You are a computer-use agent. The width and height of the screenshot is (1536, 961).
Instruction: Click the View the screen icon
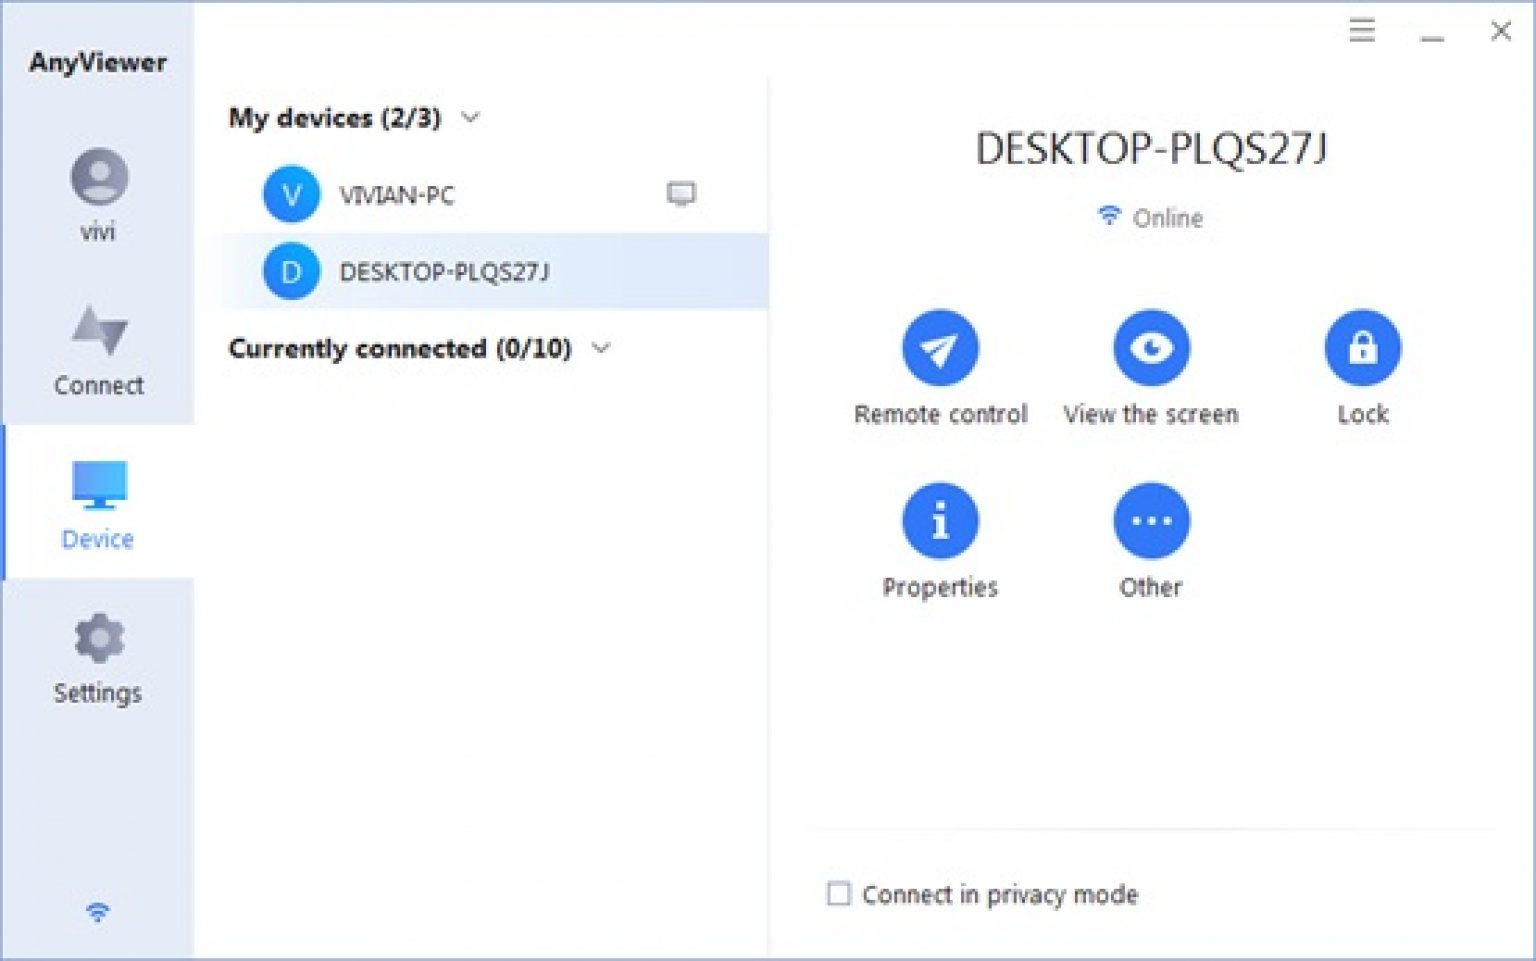pos(1150,347)
